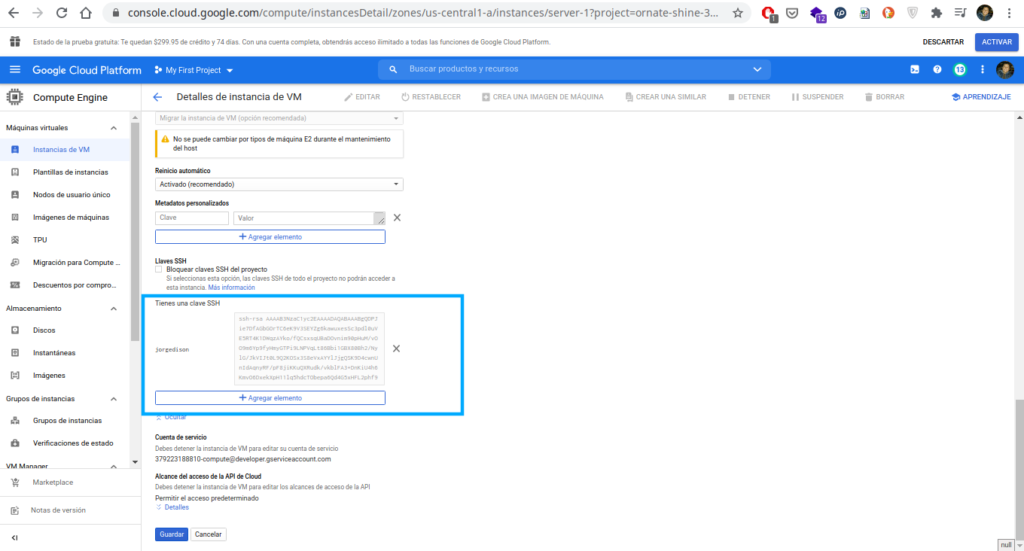
Task: Open the Google Cloud navigation hamburger menu
Action: click(x=15, y=70)
